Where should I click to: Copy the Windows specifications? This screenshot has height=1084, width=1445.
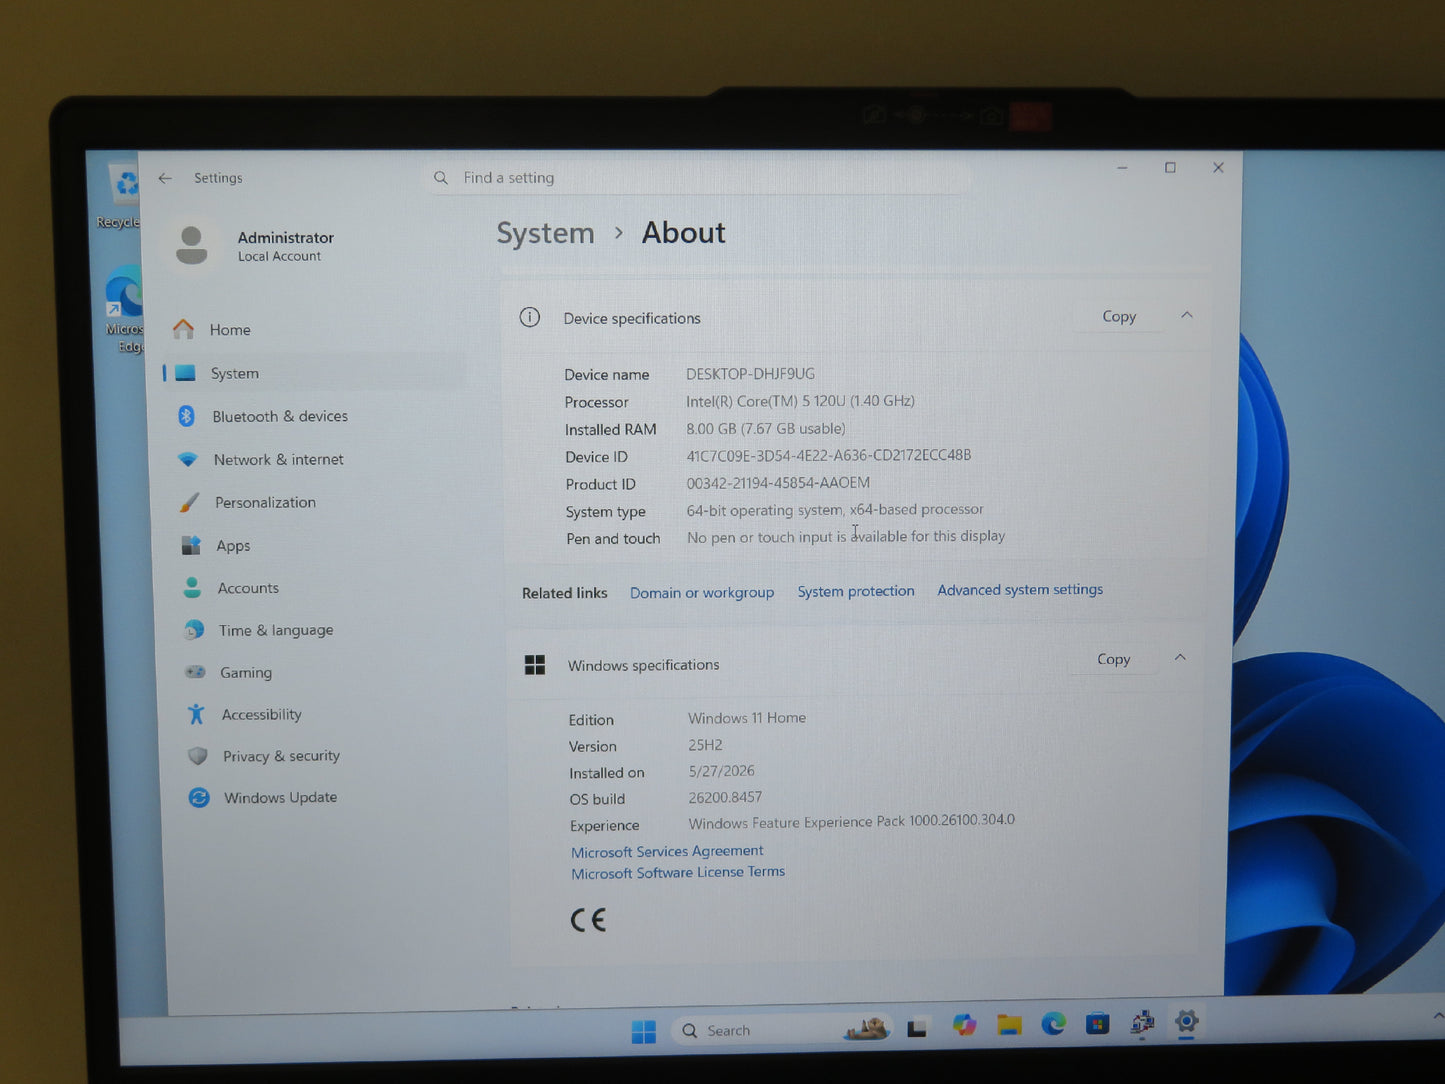[x=1113, y=659]
